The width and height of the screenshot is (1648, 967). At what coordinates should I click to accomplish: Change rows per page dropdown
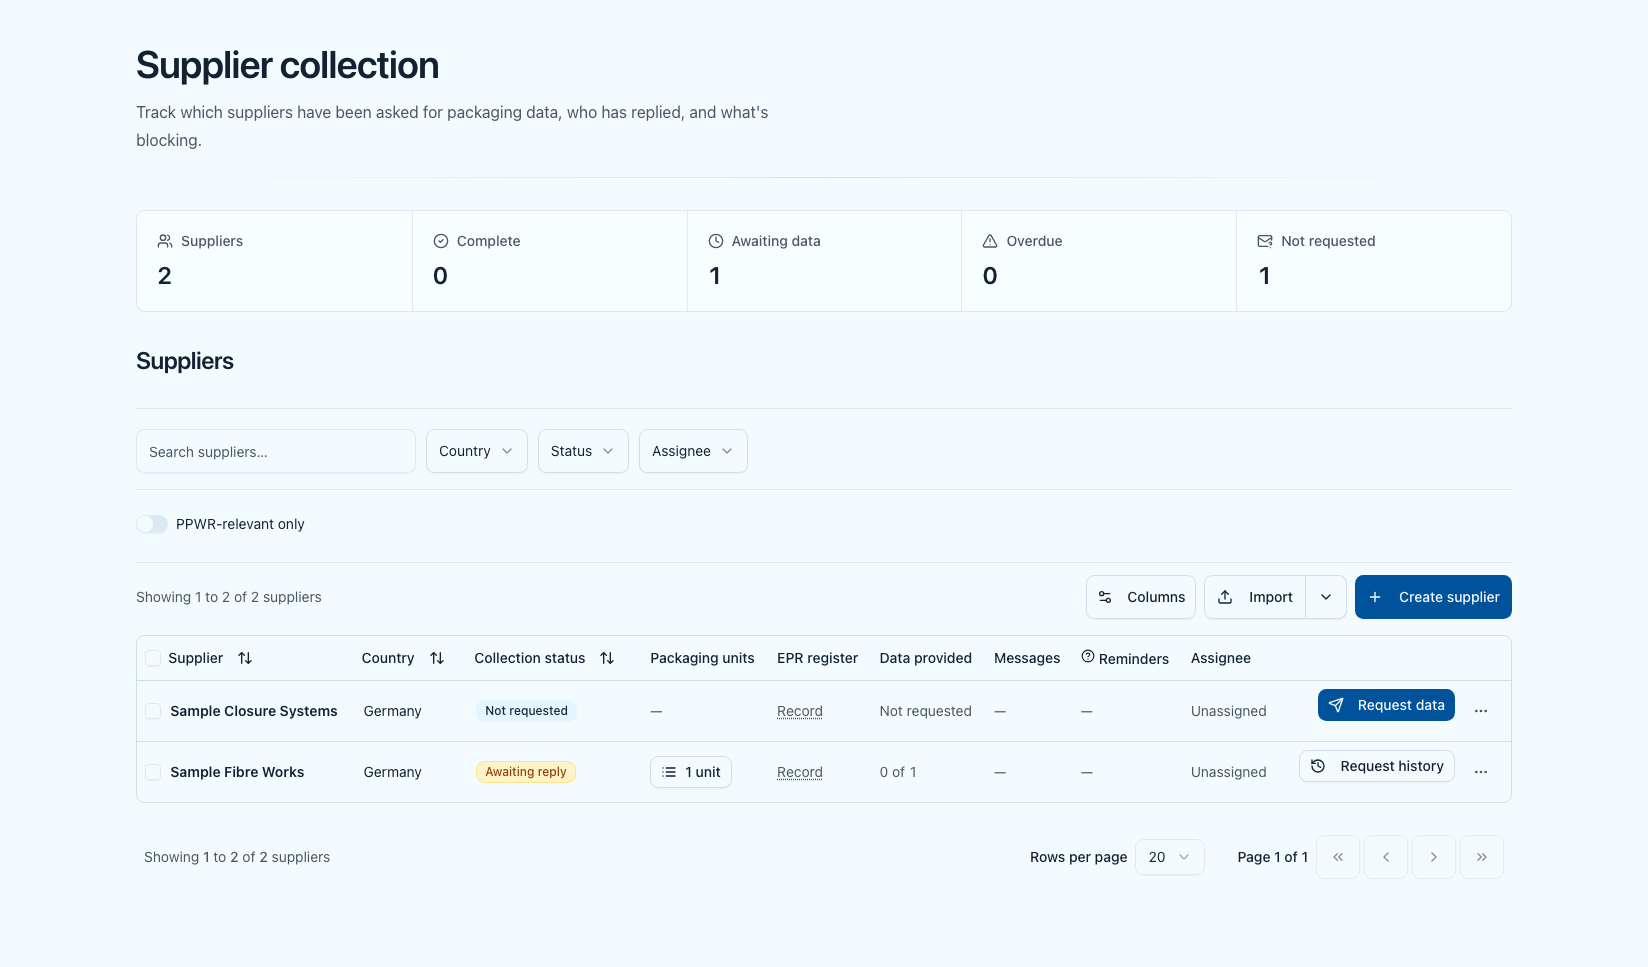point(1170,857)
